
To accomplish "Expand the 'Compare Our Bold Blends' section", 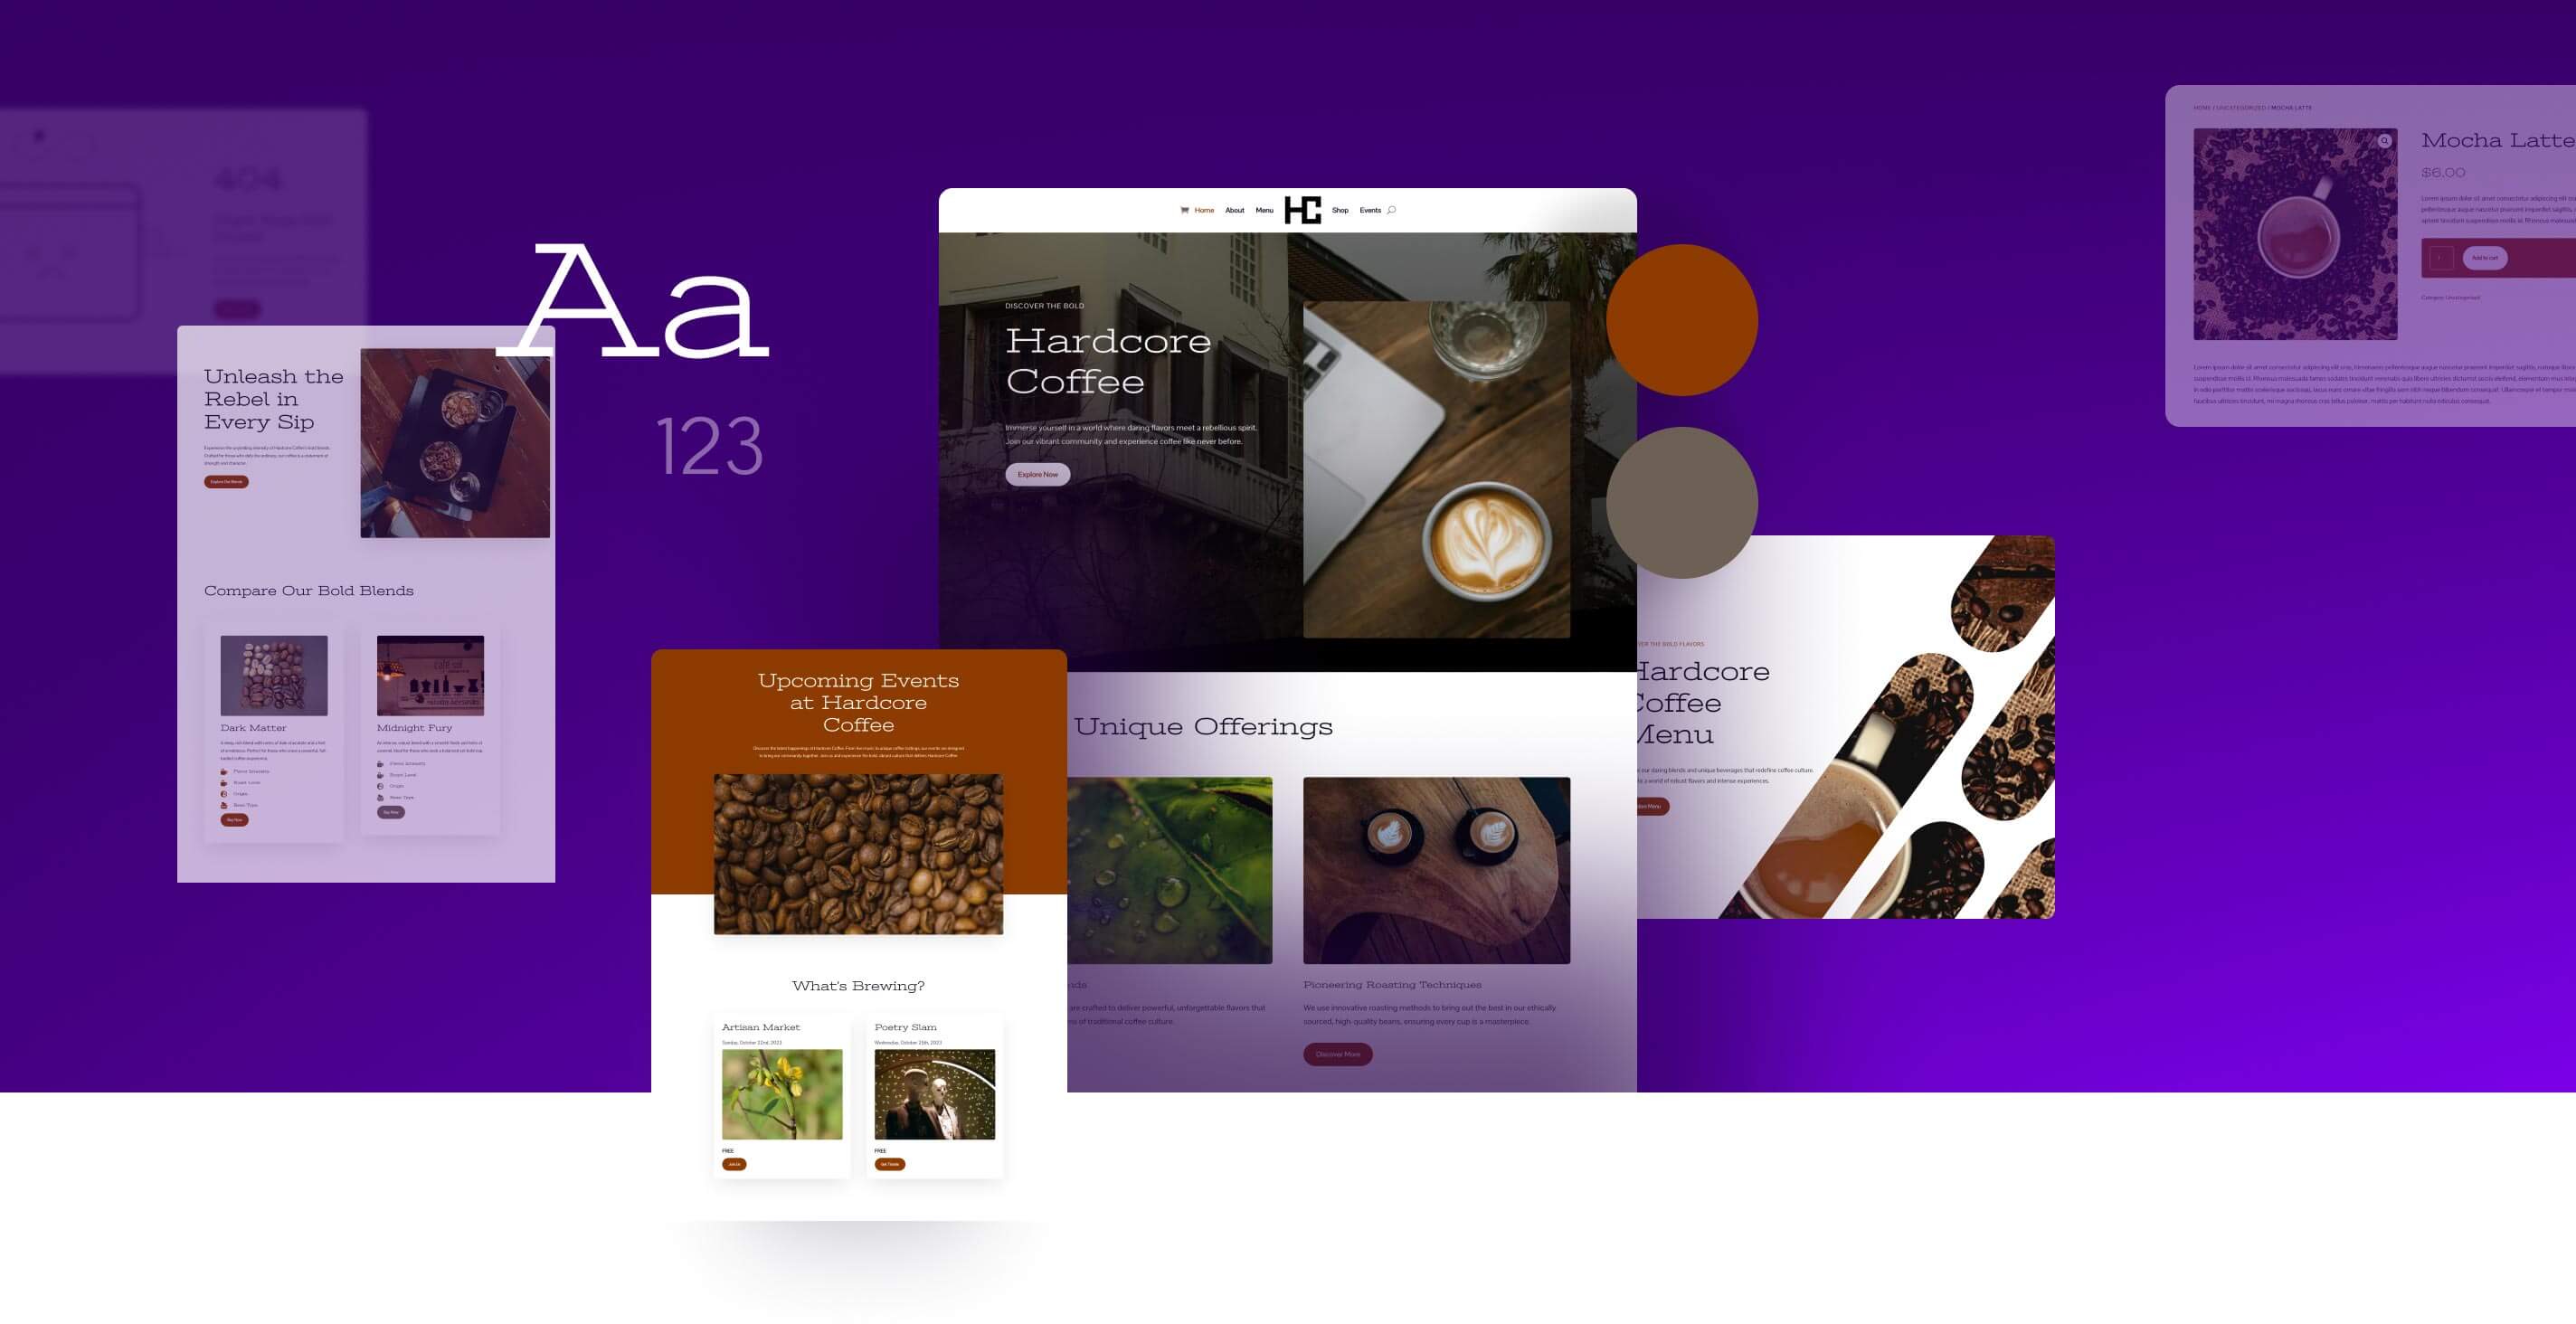I will pyautogui.click(x=309, y=590).
